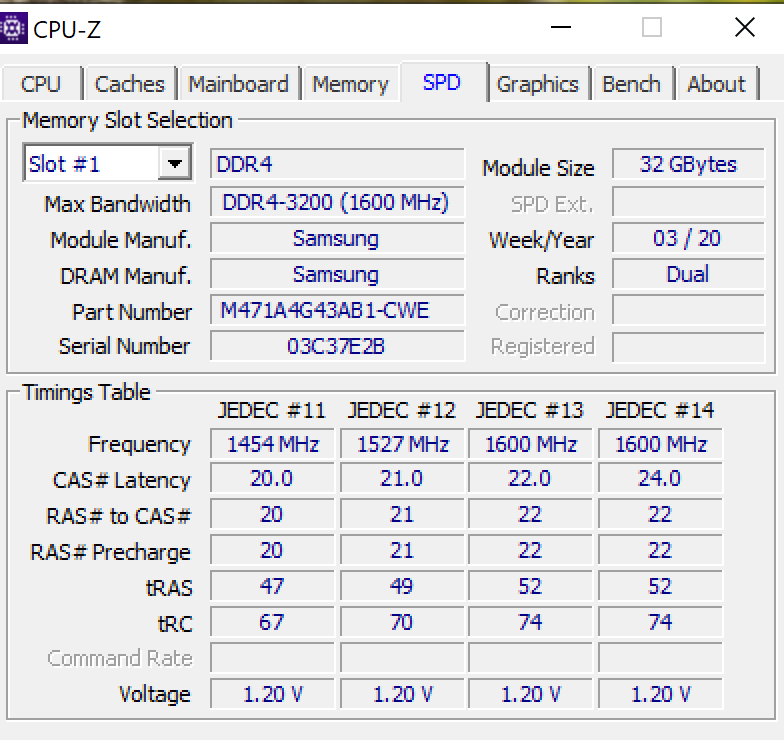Click the DDR4 memory type field
This screenshot has width=784, height=740.
pyautogui.click(x=337, y=164)
